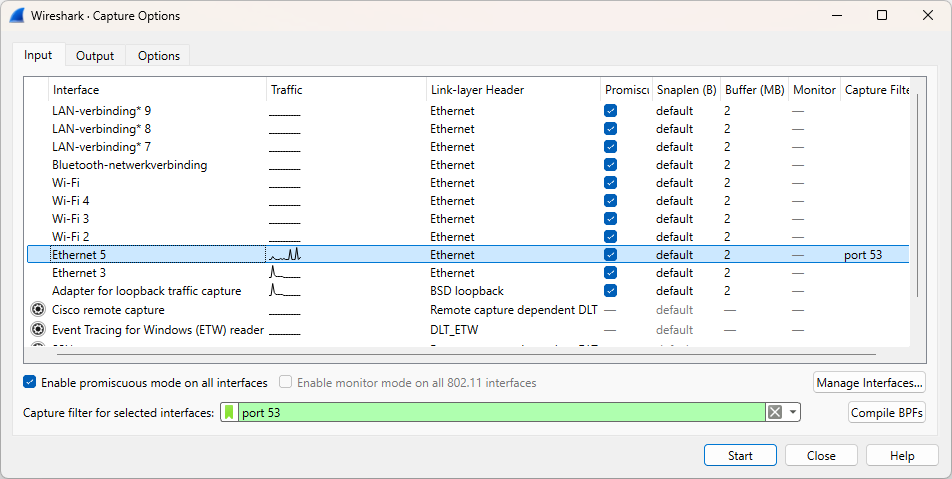Open the Event Tracing for Windows reader settings gear
952x479 pixels.
click(38, 330)
